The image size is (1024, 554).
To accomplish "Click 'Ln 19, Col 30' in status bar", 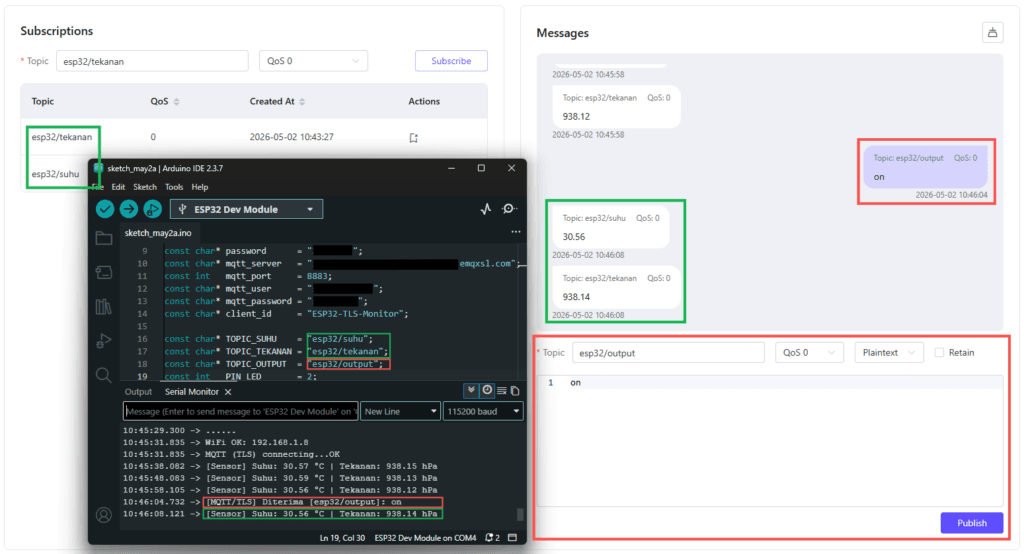I will 342,538.
